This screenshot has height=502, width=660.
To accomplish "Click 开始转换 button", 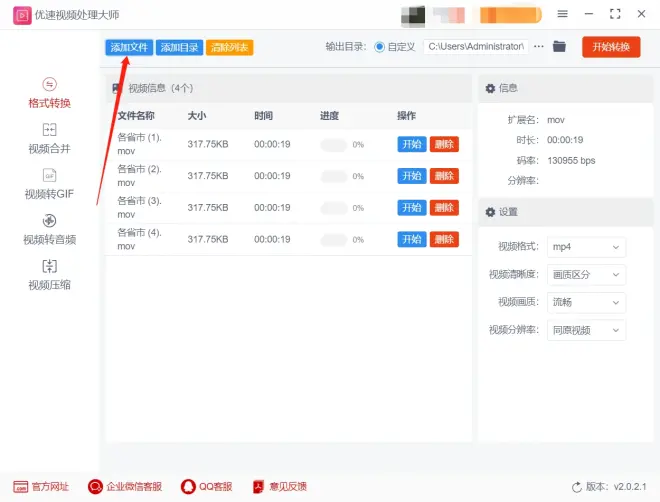I will (611, 47).
